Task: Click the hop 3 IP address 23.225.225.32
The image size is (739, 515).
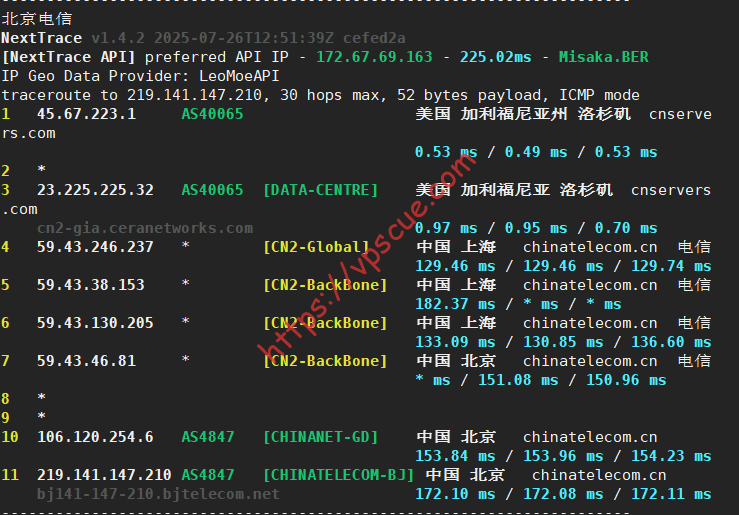Action: 95,190
